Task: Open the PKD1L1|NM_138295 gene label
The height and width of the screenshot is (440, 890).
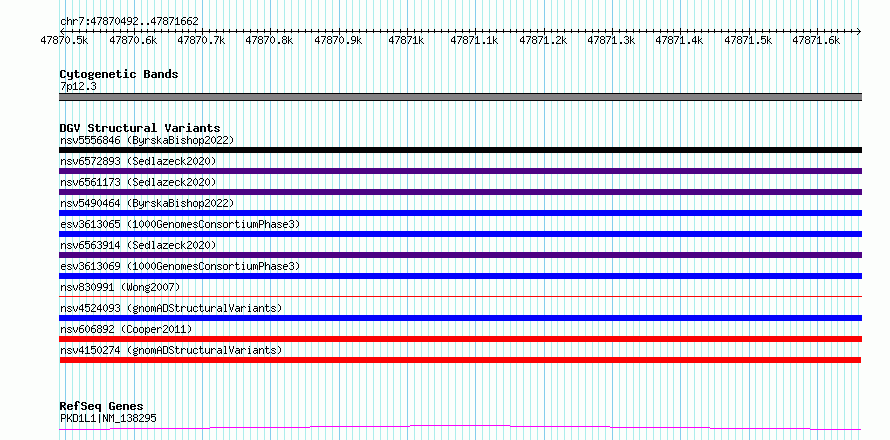Action: click(x=108, y=418)
